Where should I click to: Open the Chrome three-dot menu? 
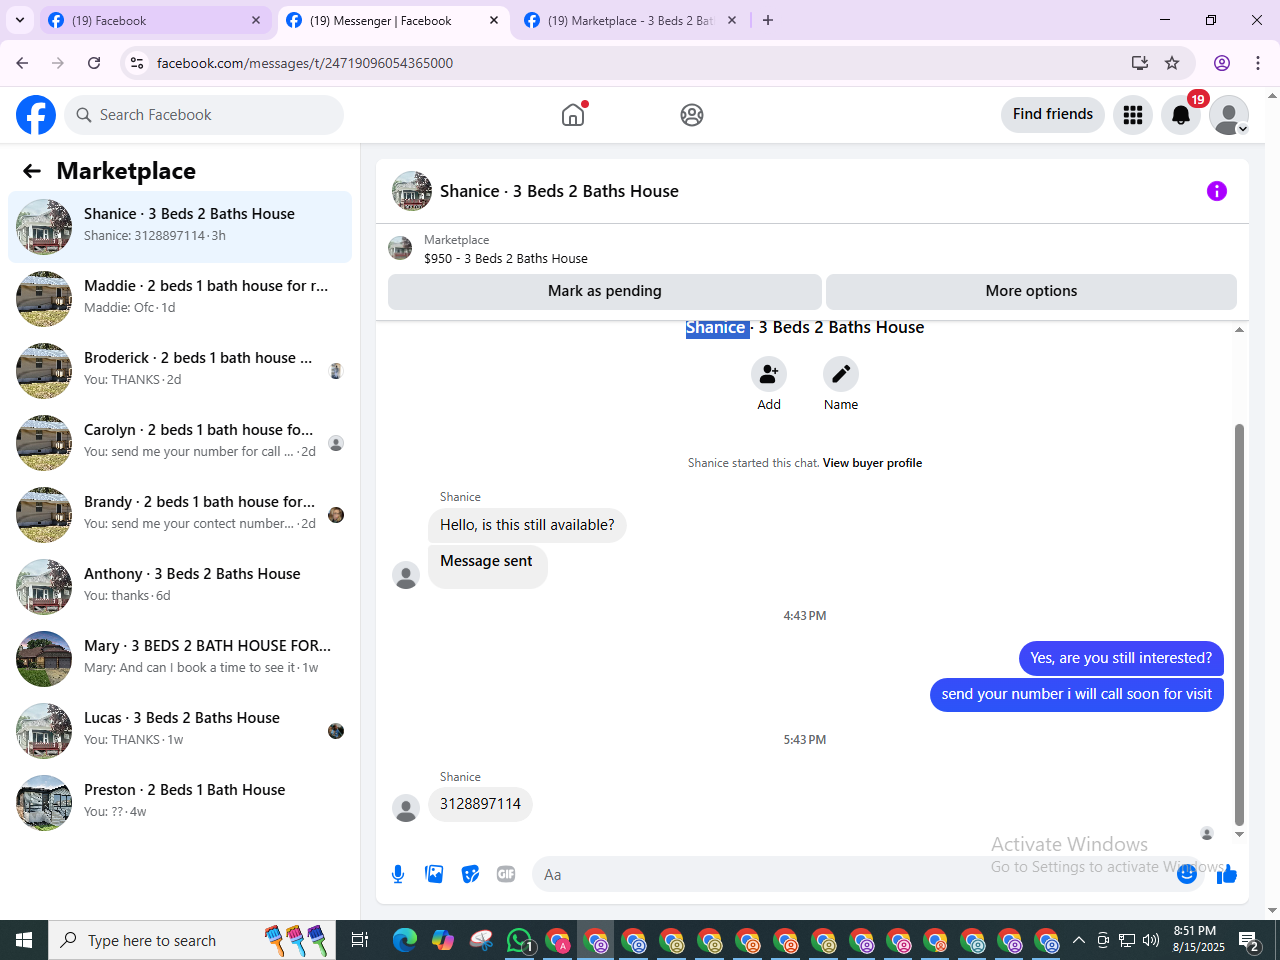[x=1258, y=63]
